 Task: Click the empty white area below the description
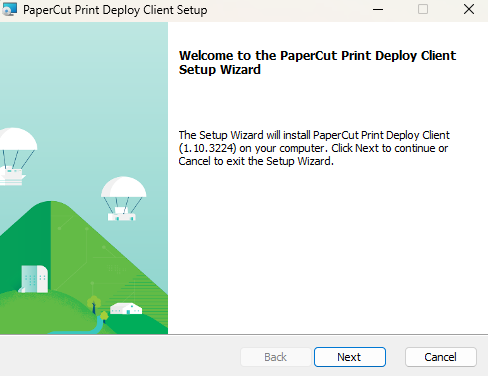327,250
